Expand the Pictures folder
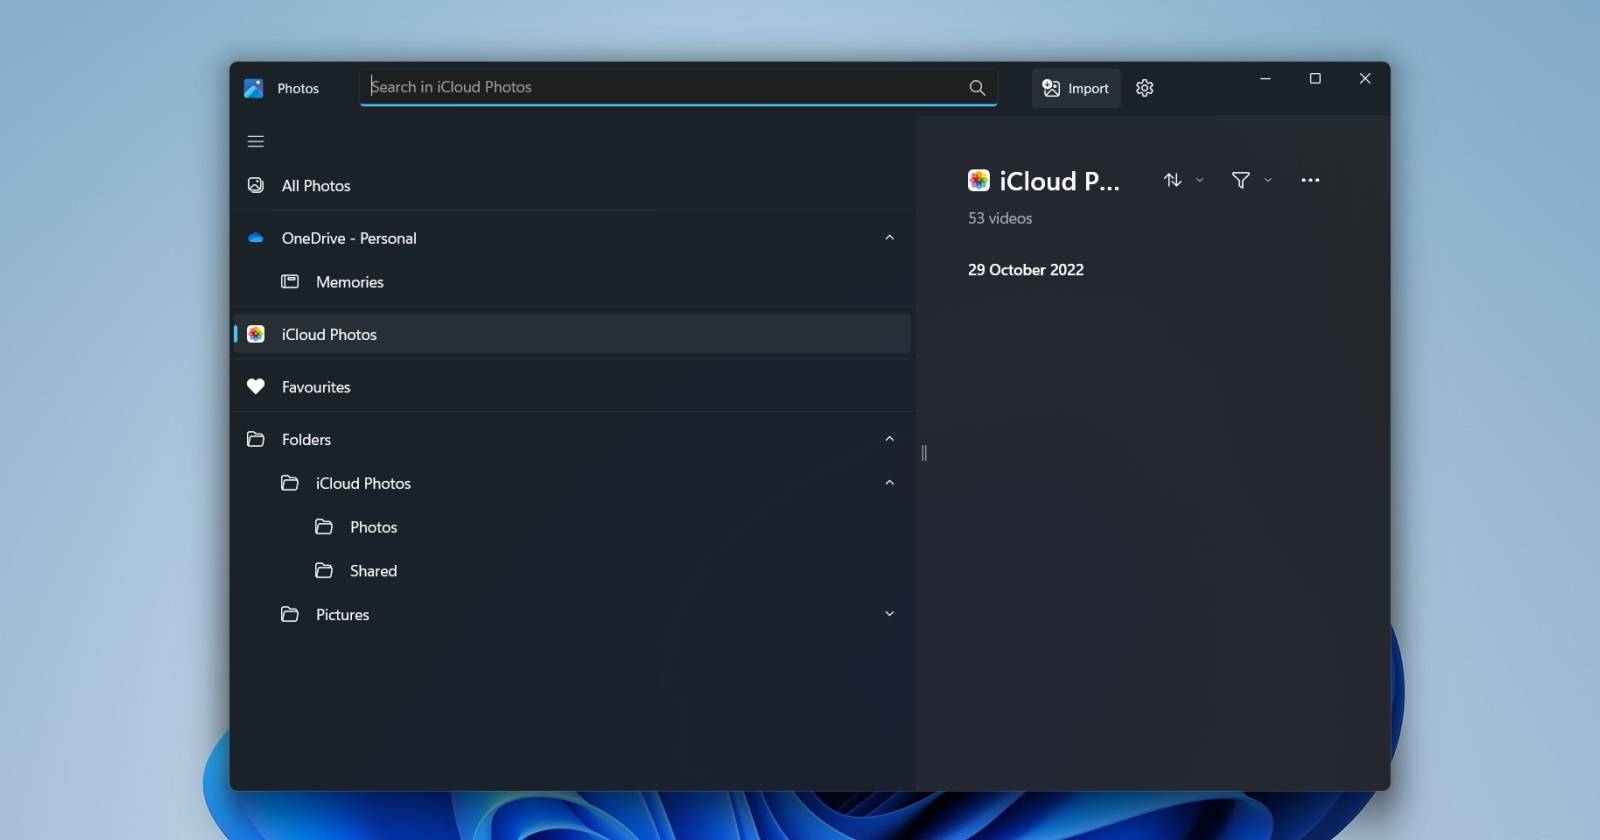The width and height of the screenshot is (1600, 840). (x=889, y=614)
